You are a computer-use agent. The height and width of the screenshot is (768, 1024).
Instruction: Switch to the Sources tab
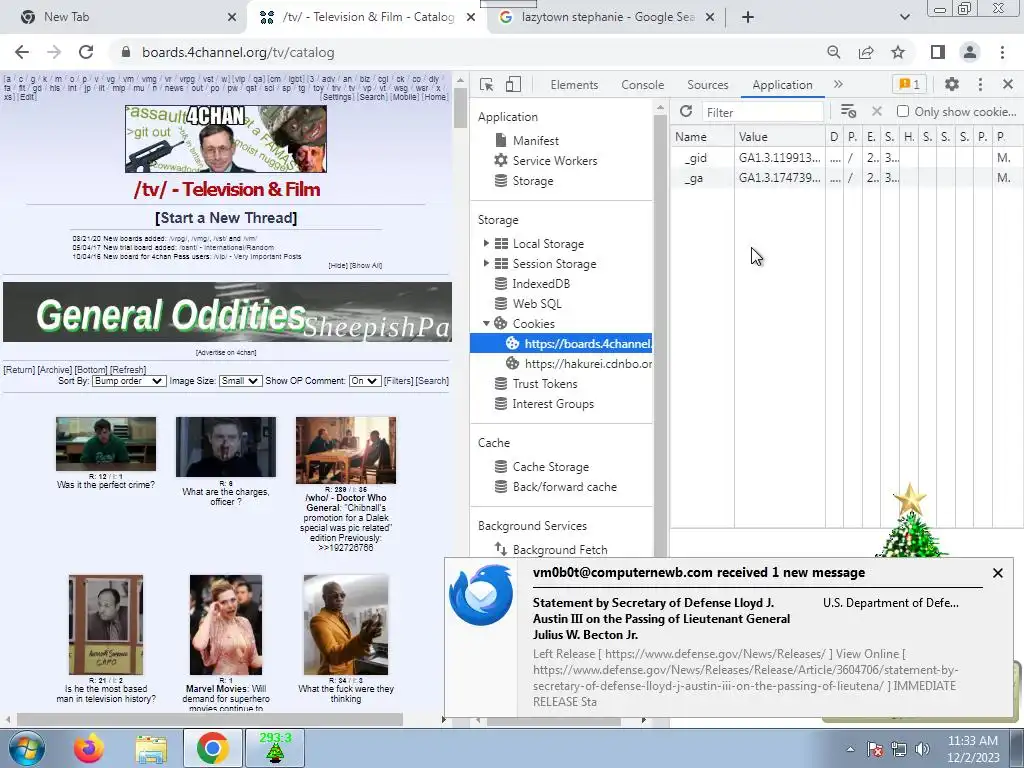tap(707, 85)
